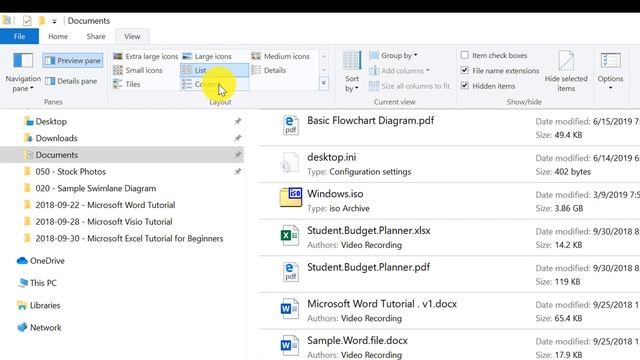
Task: Expand the layout gallery dropdown
Action: [x=324, y=84]
